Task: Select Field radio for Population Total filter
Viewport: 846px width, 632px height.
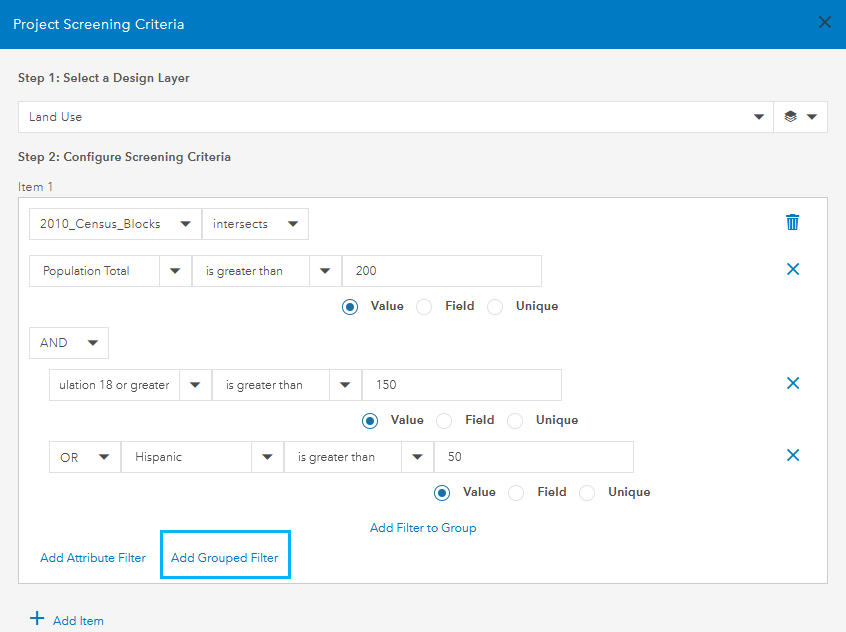Action: point(424,307)
